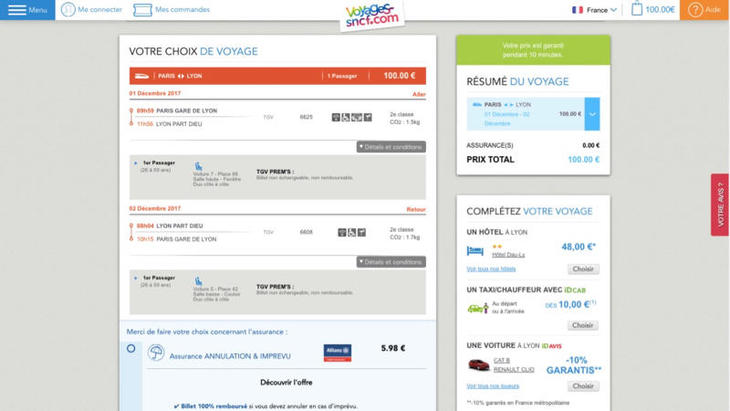Click Choisir button for the rental car
This screenshot has height=411, width=730.
point(582,385)
